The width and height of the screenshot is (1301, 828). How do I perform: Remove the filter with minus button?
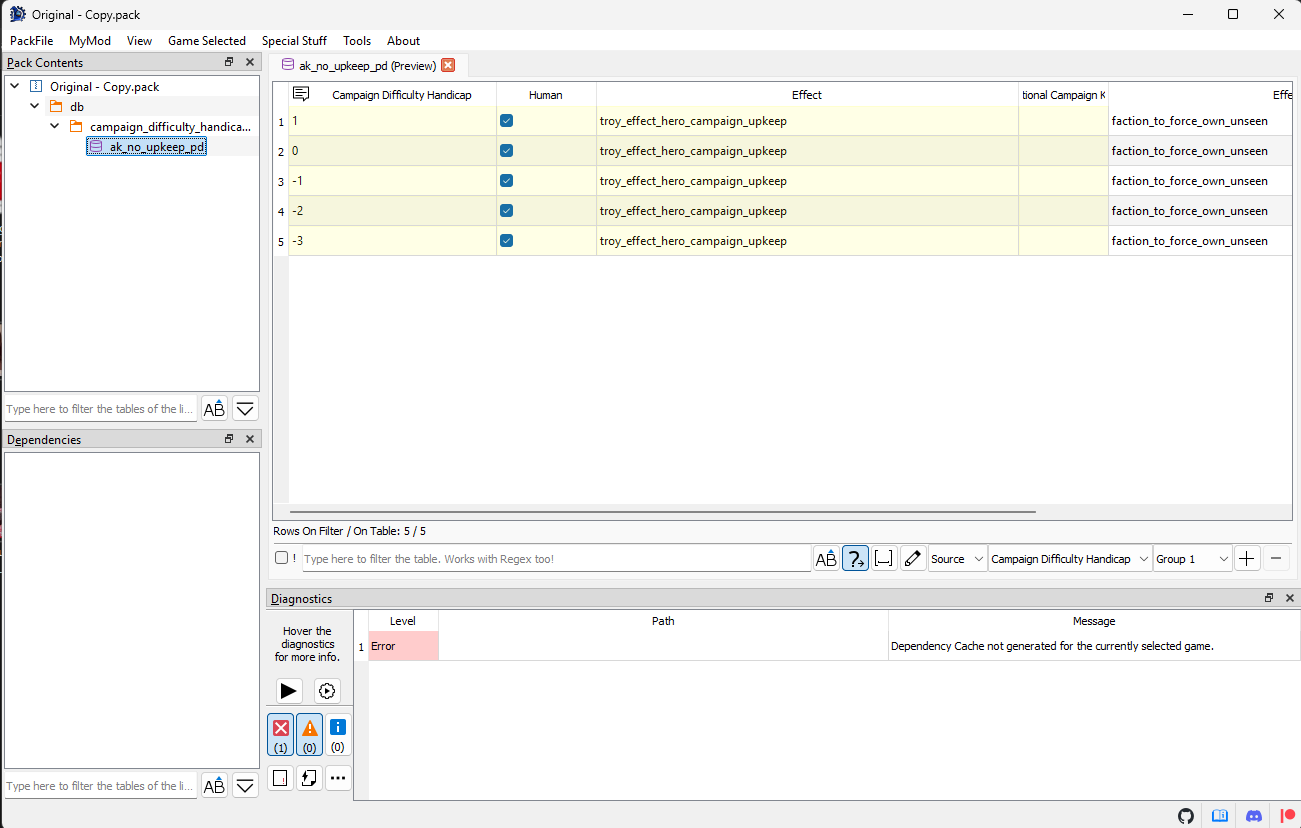[1276, 559]
